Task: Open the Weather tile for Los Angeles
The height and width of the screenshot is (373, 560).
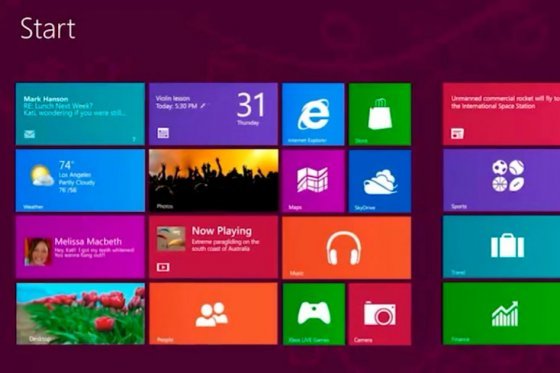Action: pyautogui.click(x=80, y=180)
